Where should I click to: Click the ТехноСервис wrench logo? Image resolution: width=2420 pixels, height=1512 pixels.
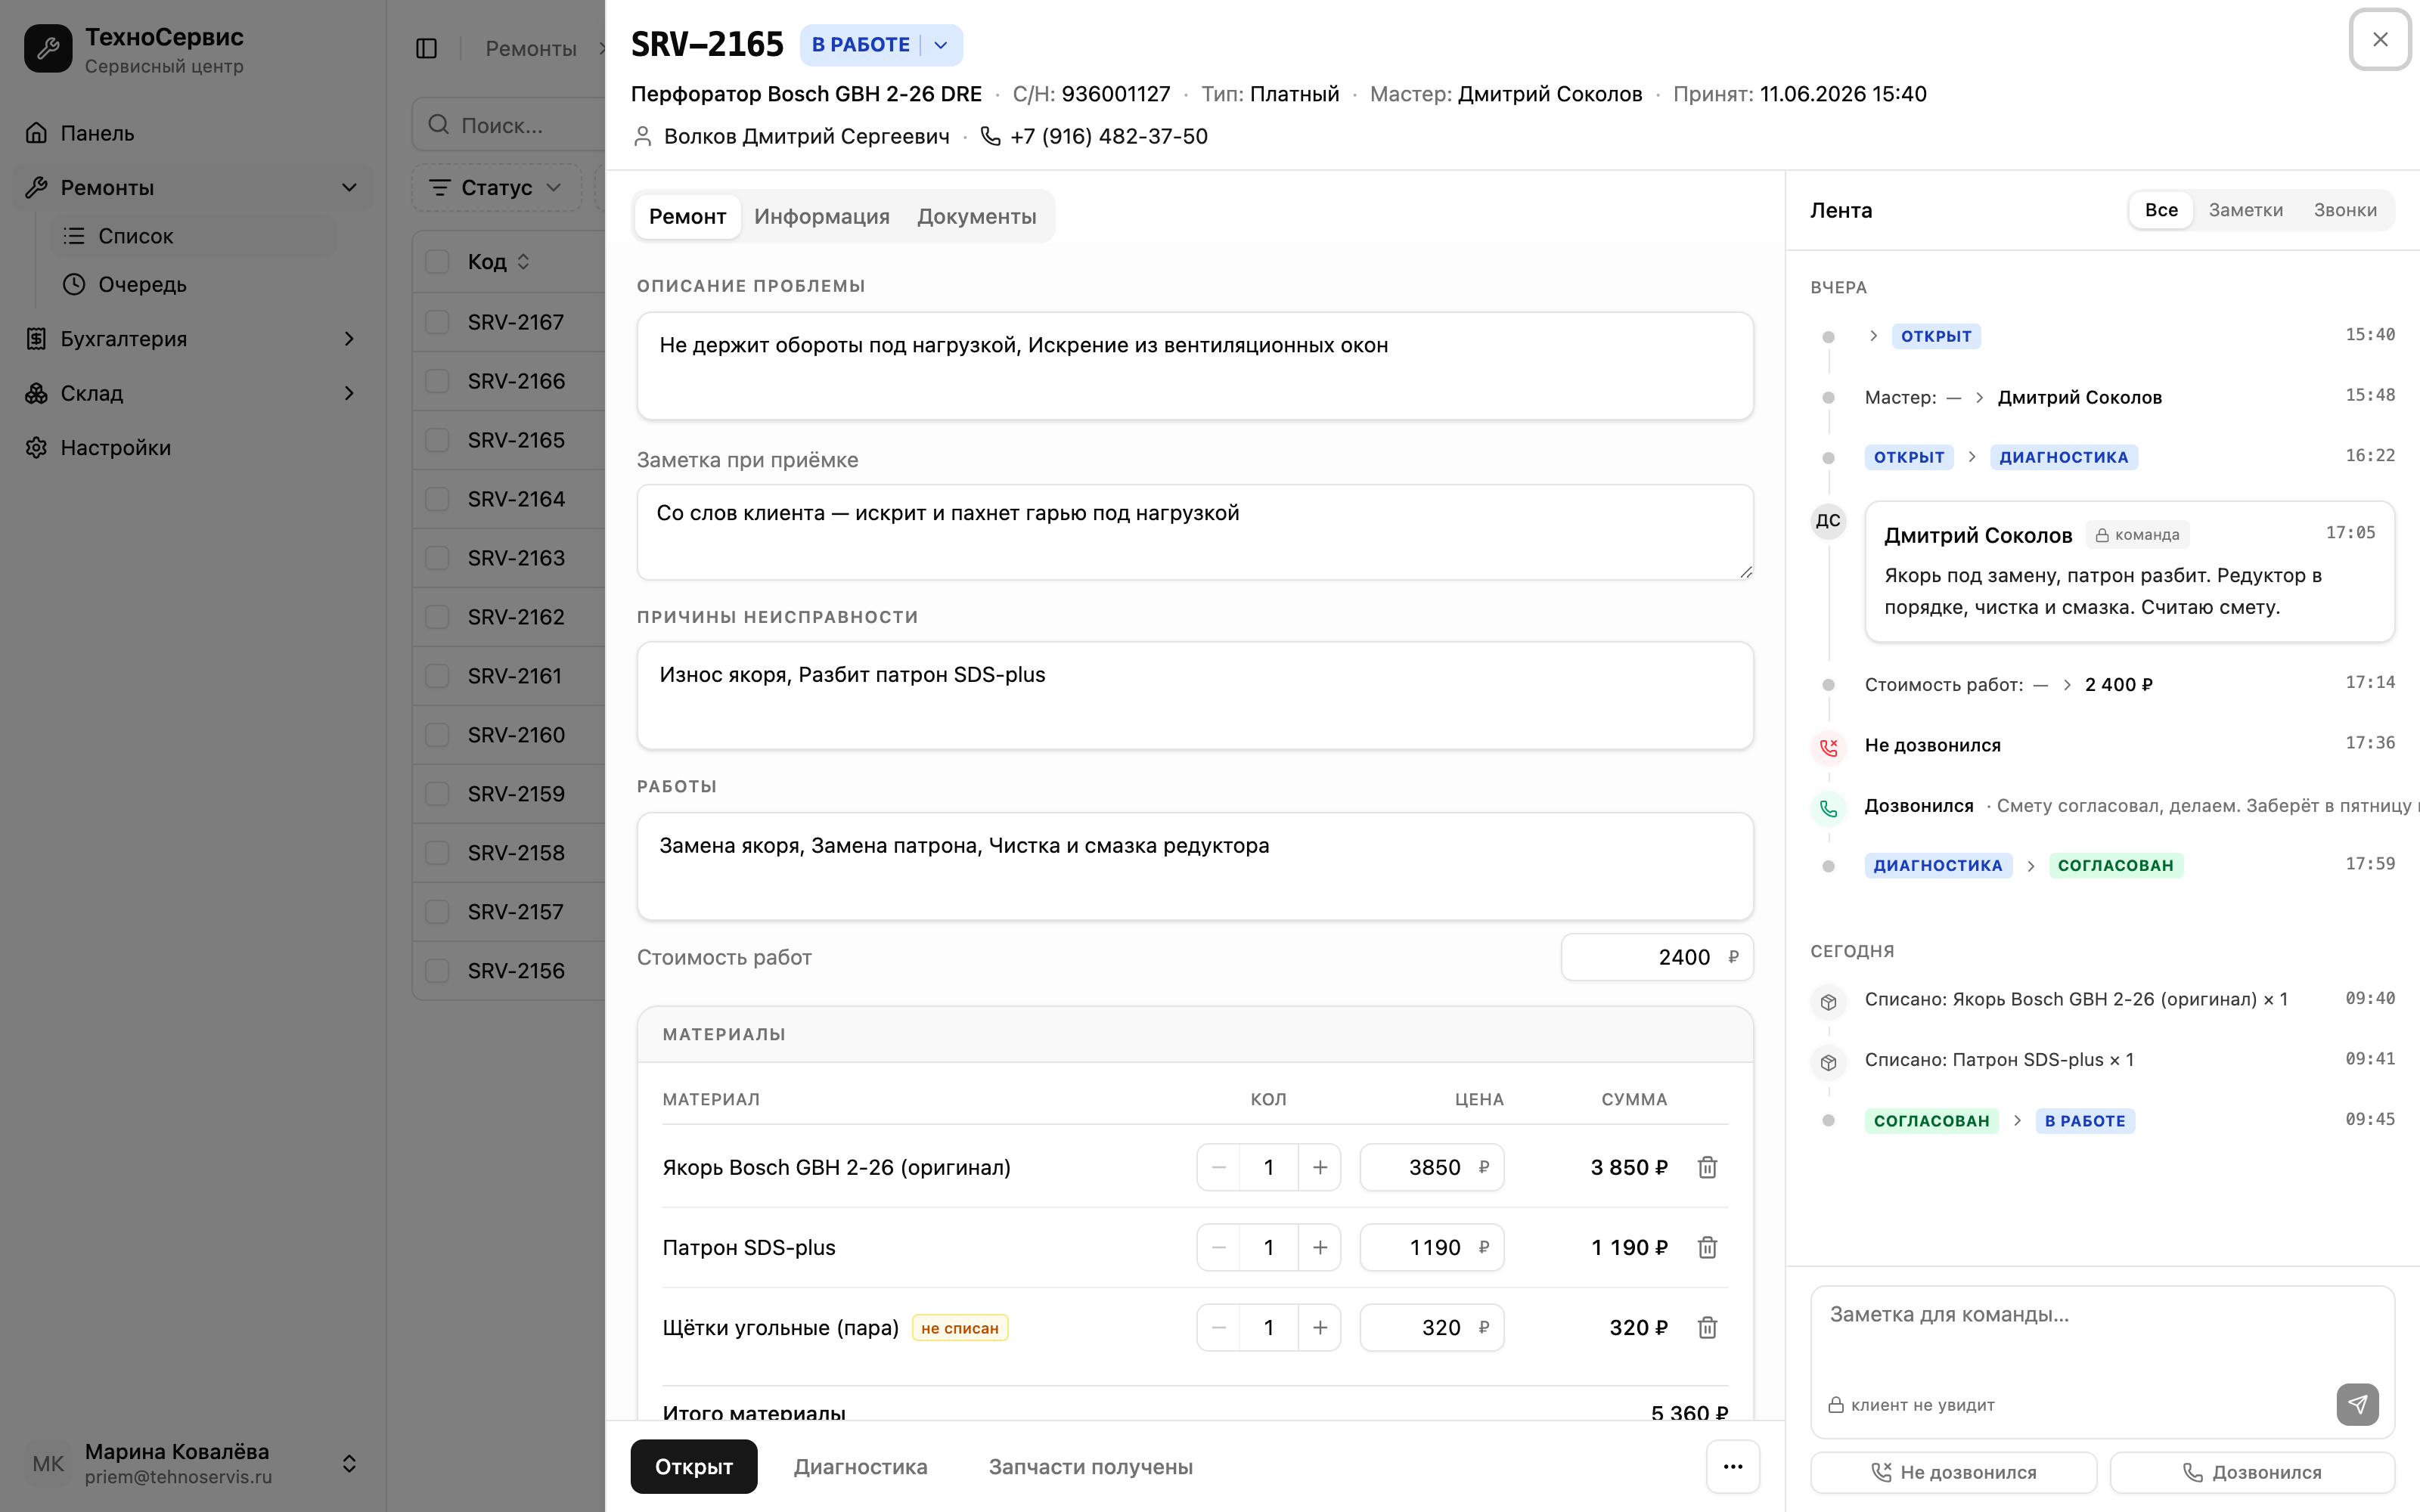point(48,48)
